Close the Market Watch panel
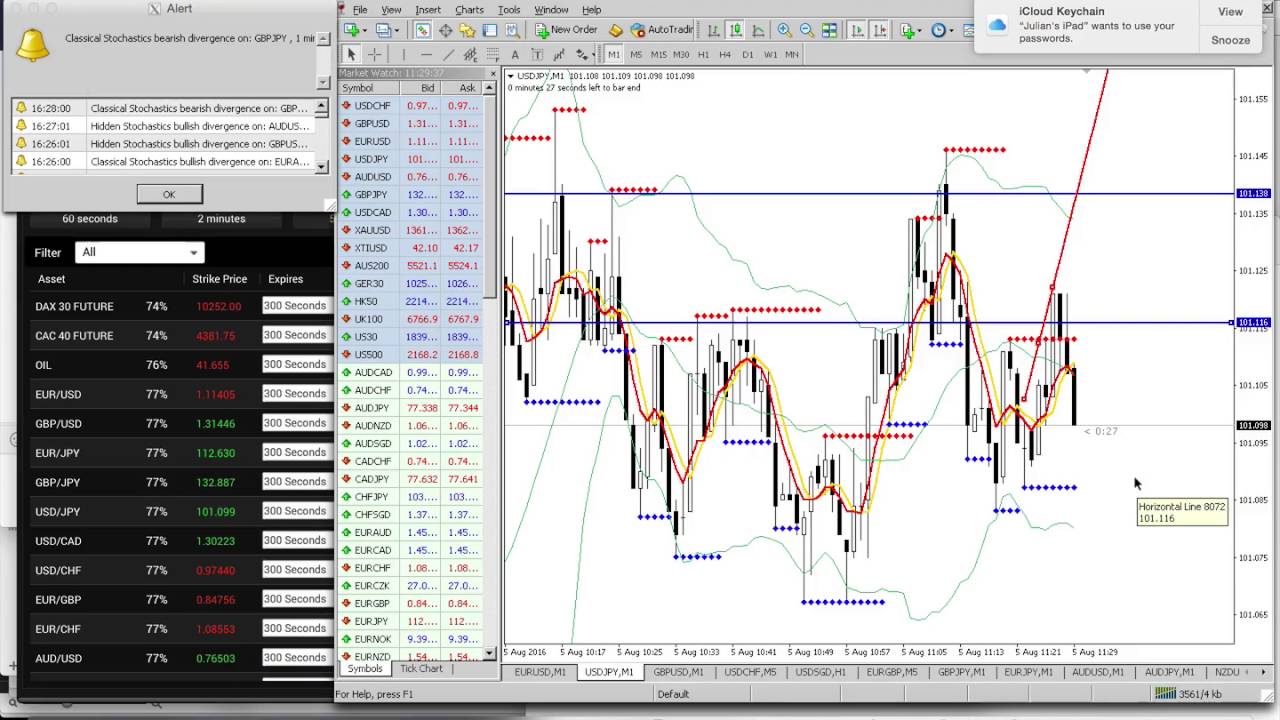The height and width of the screenshot is (720, 1280). coord(493,73)
